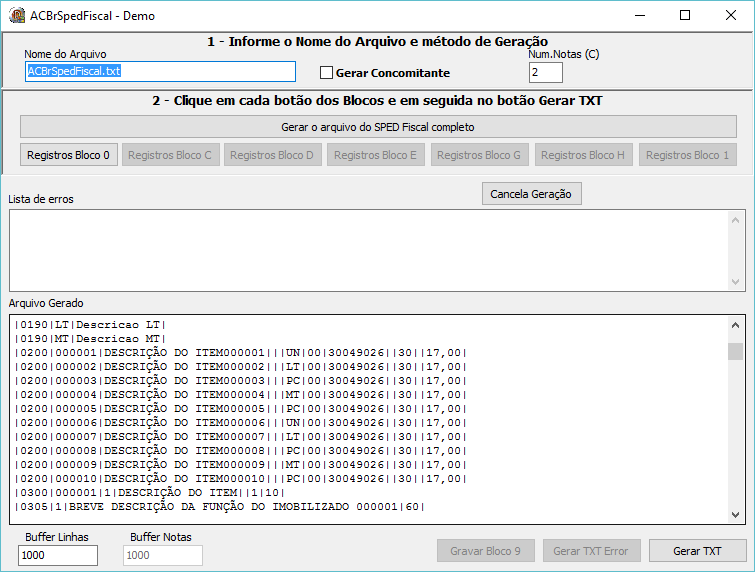Screen dimensions: 755x572
Task: Click the Registros Bloco D button
Action: [x=273, y=155]
